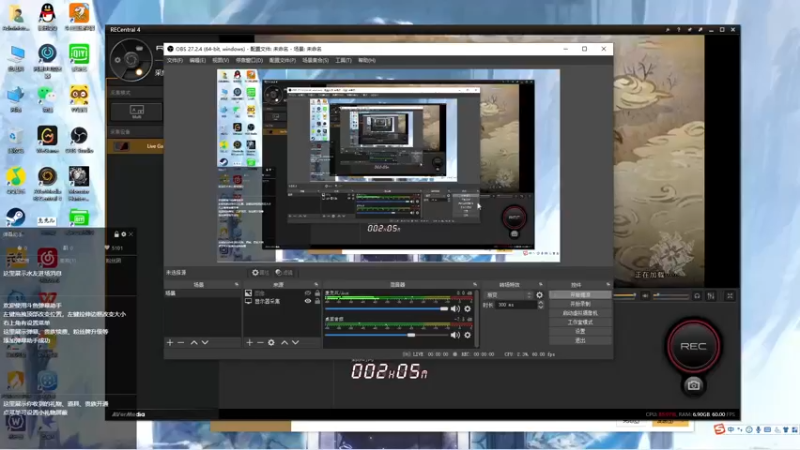Click Sogou input method tray icon
The width and height of the screenshot is (800, 450).
pos(719,430)
